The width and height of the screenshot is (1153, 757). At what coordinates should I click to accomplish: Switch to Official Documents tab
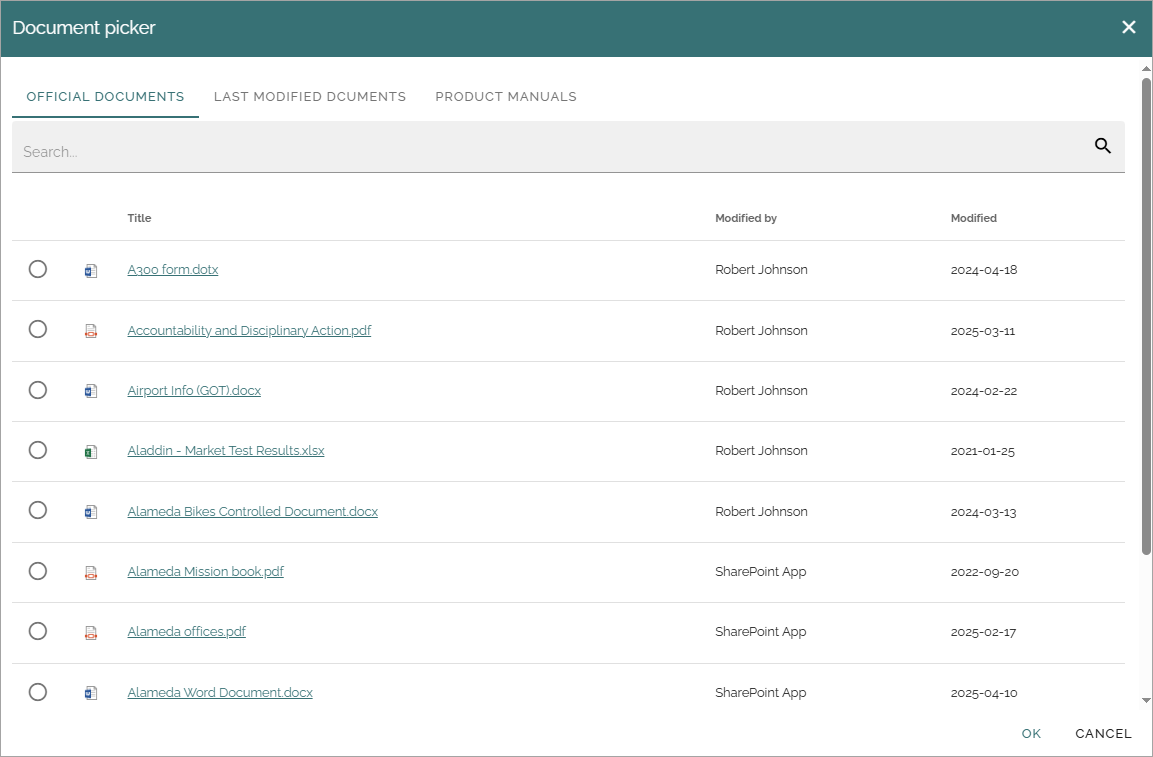tap(105, 96)
